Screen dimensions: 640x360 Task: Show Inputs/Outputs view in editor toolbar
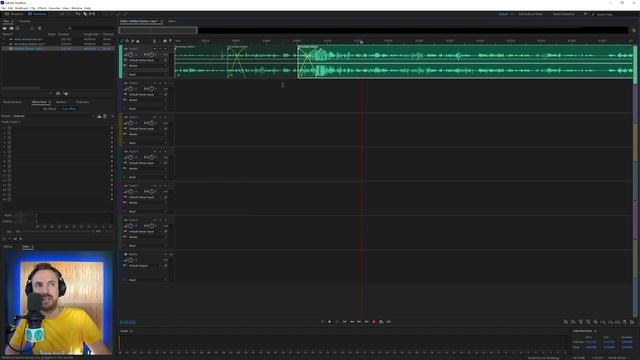[122, 41]
